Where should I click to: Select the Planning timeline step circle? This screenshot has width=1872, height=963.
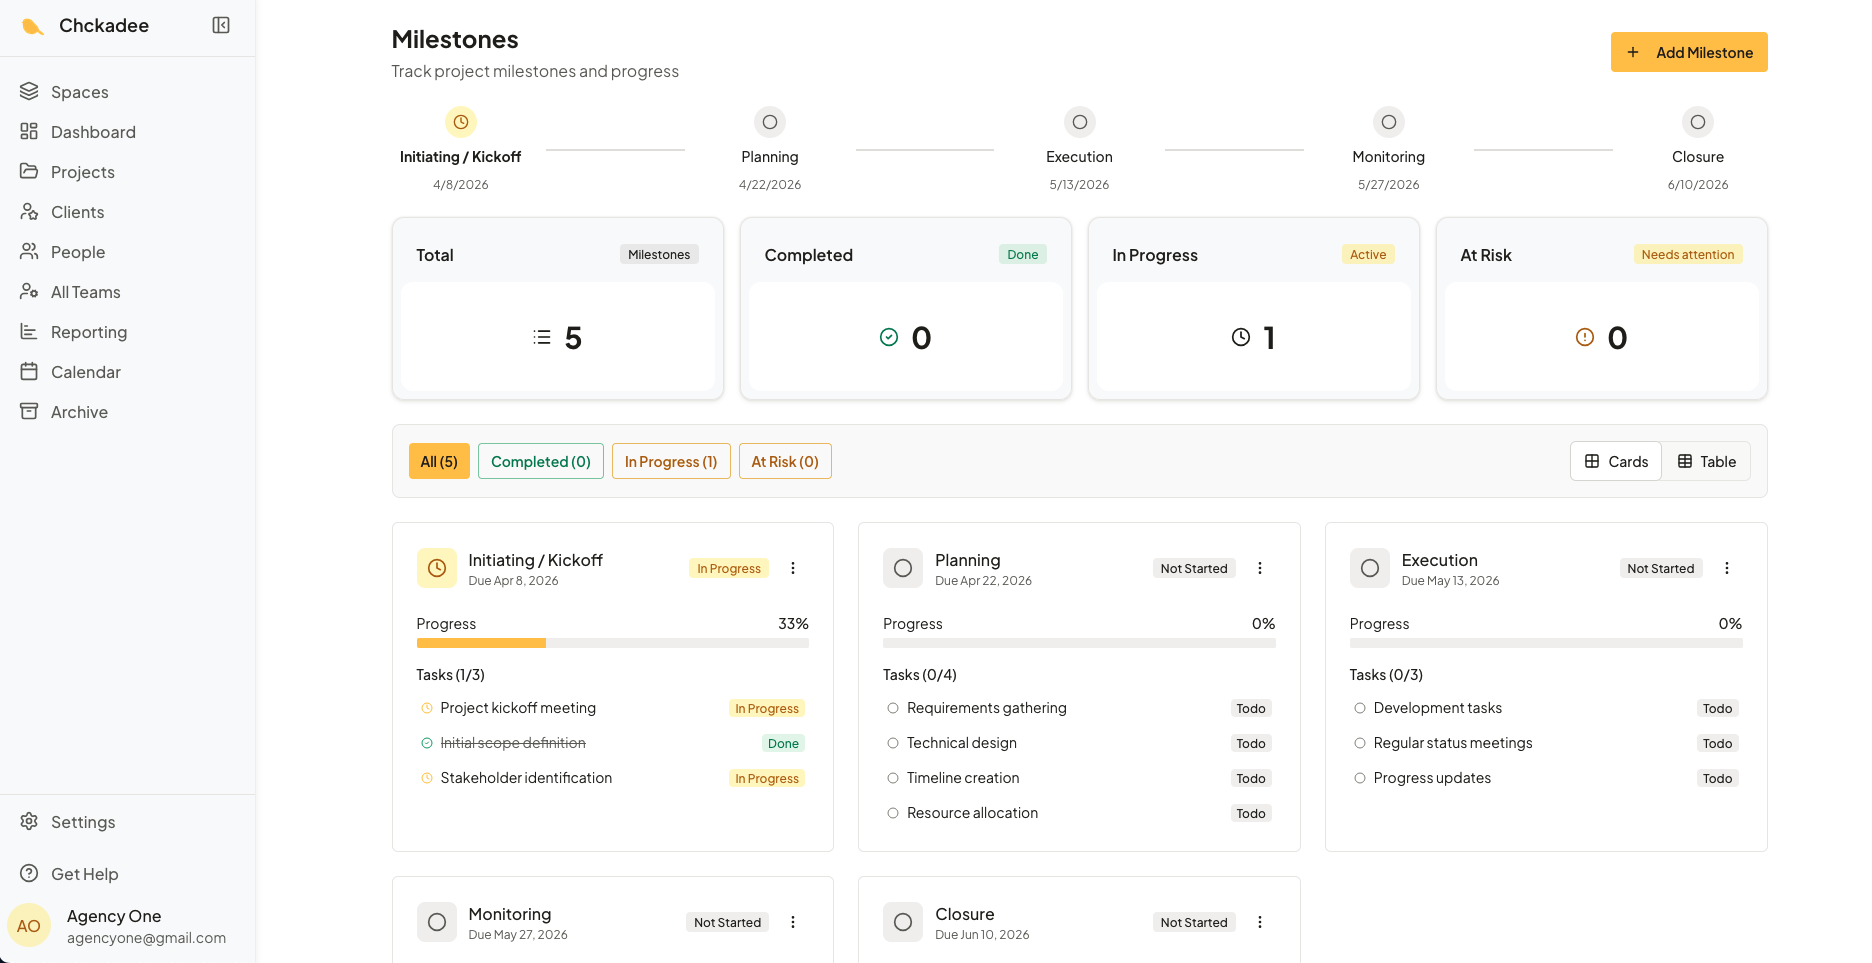(x=770, y=122)
